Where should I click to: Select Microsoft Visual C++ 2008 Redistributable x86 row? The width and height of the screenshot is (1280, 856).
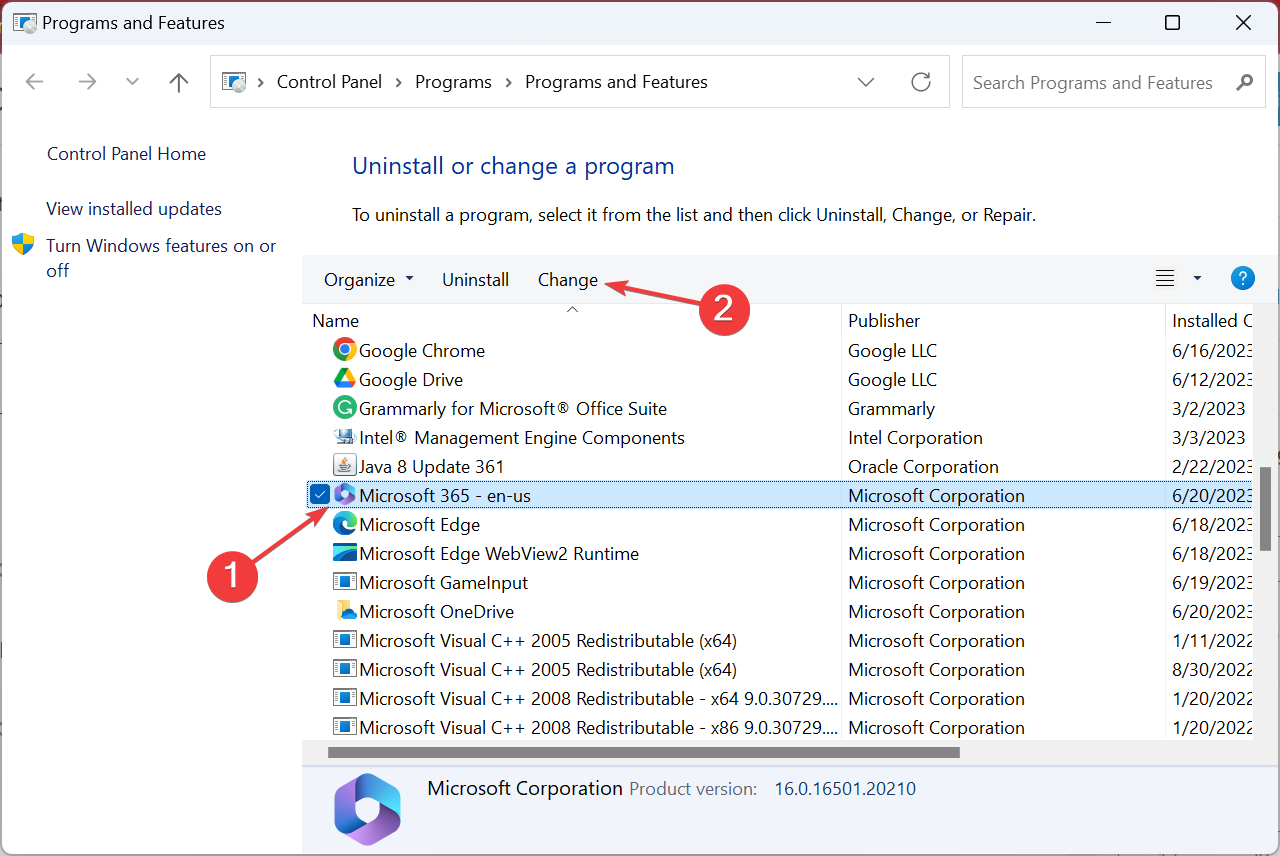pyautogui.click(x=780, y=727)
